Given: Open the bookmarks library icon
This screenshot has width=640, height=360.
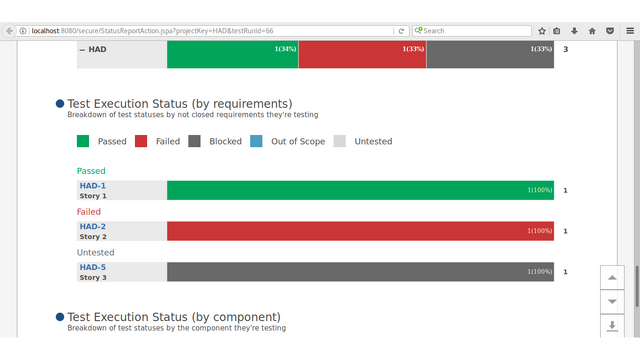Looking at the screenshot, I should pos(557,31).
